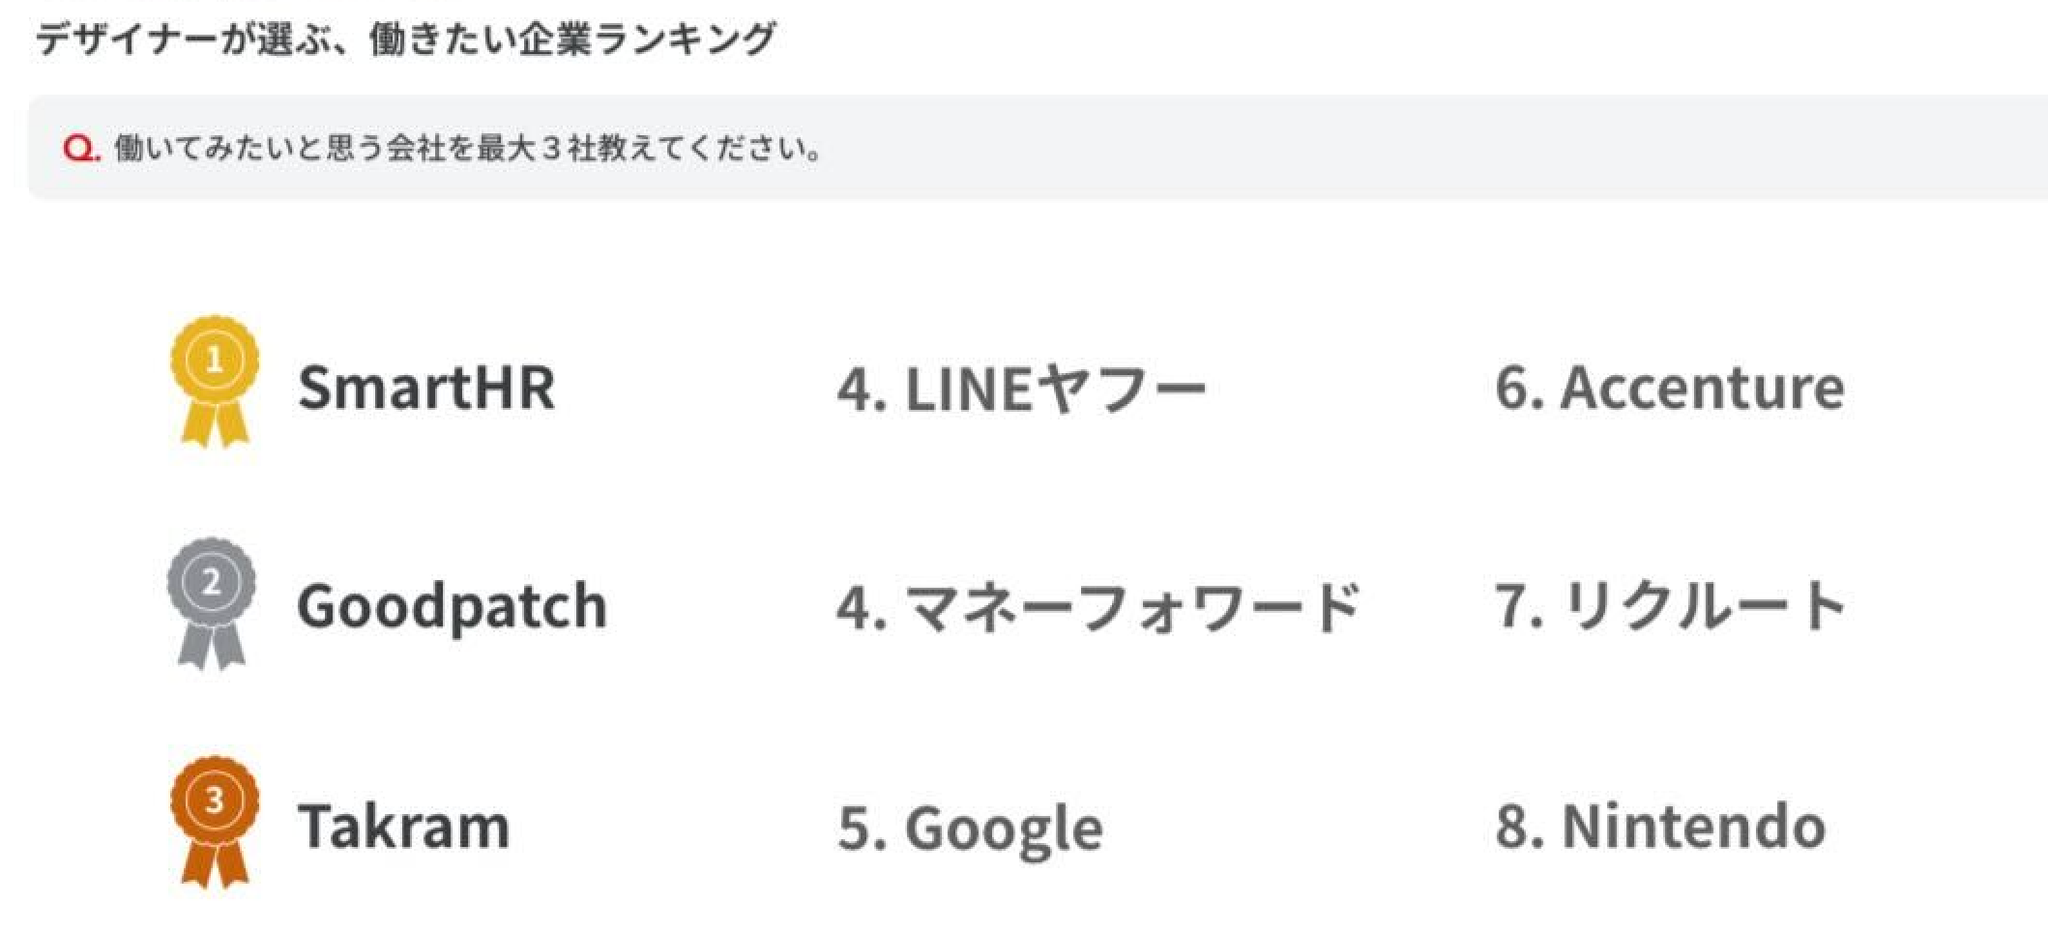Click rank number 6 before Accenture

pos(1514,388)
